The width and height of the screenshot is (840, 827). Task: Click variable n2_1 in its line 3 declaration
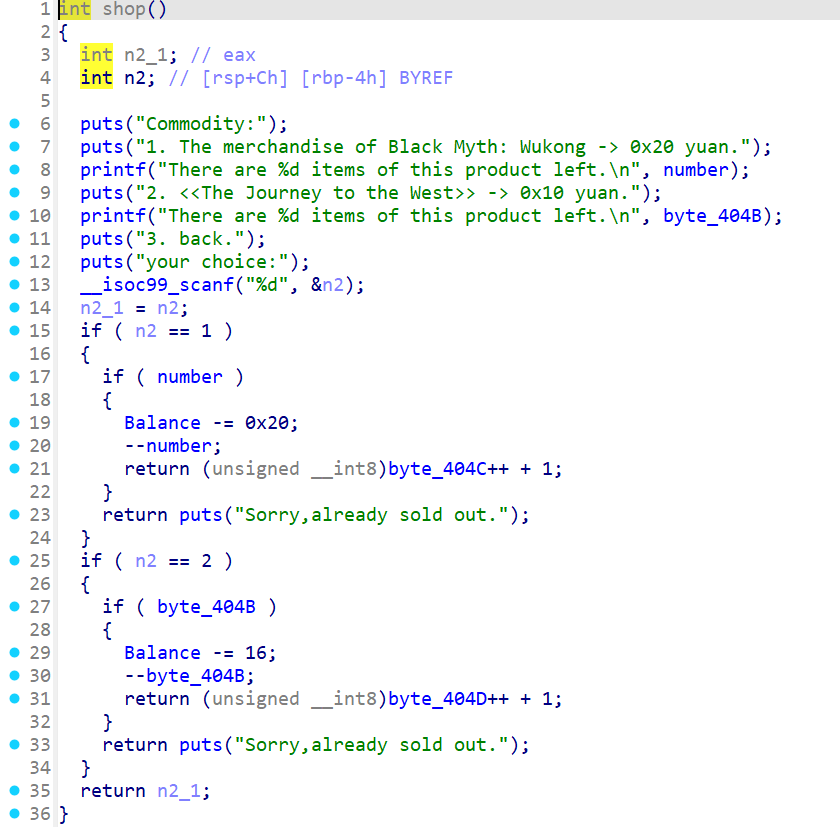click(x=146, y=55)
